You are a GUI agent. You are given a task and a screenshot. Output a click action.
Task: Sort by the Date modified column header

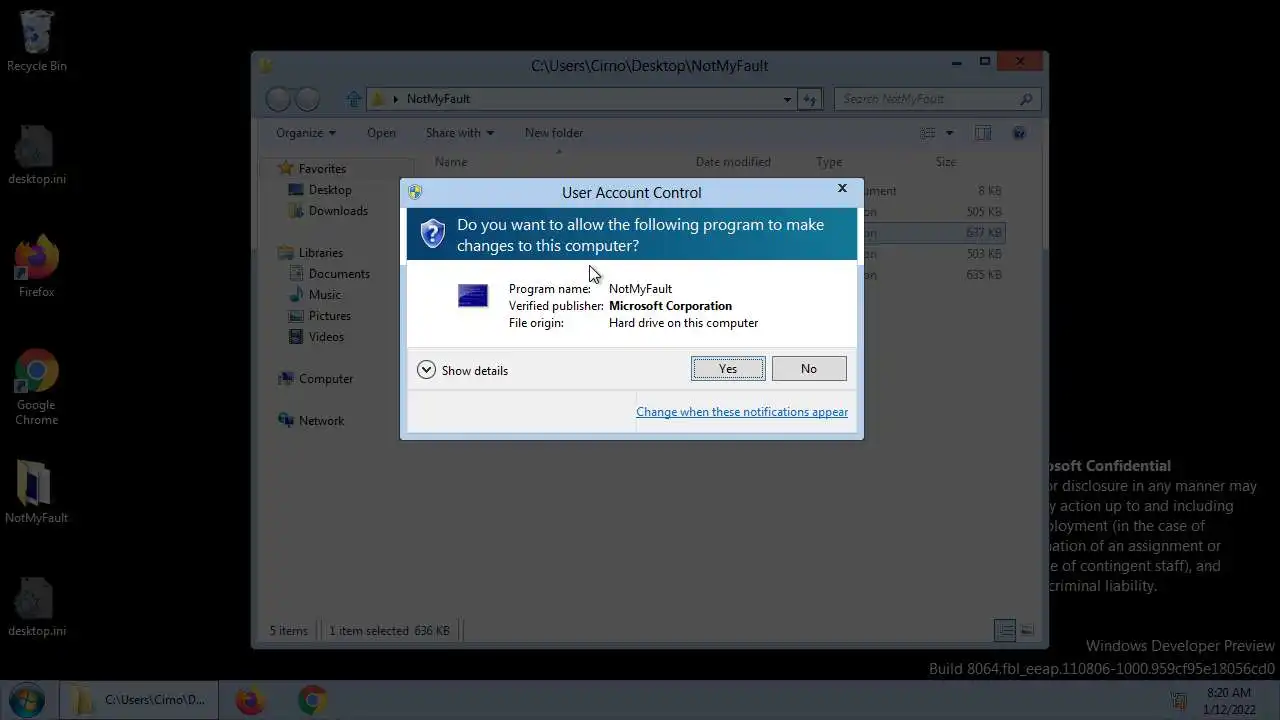click(x=733, y=162)
